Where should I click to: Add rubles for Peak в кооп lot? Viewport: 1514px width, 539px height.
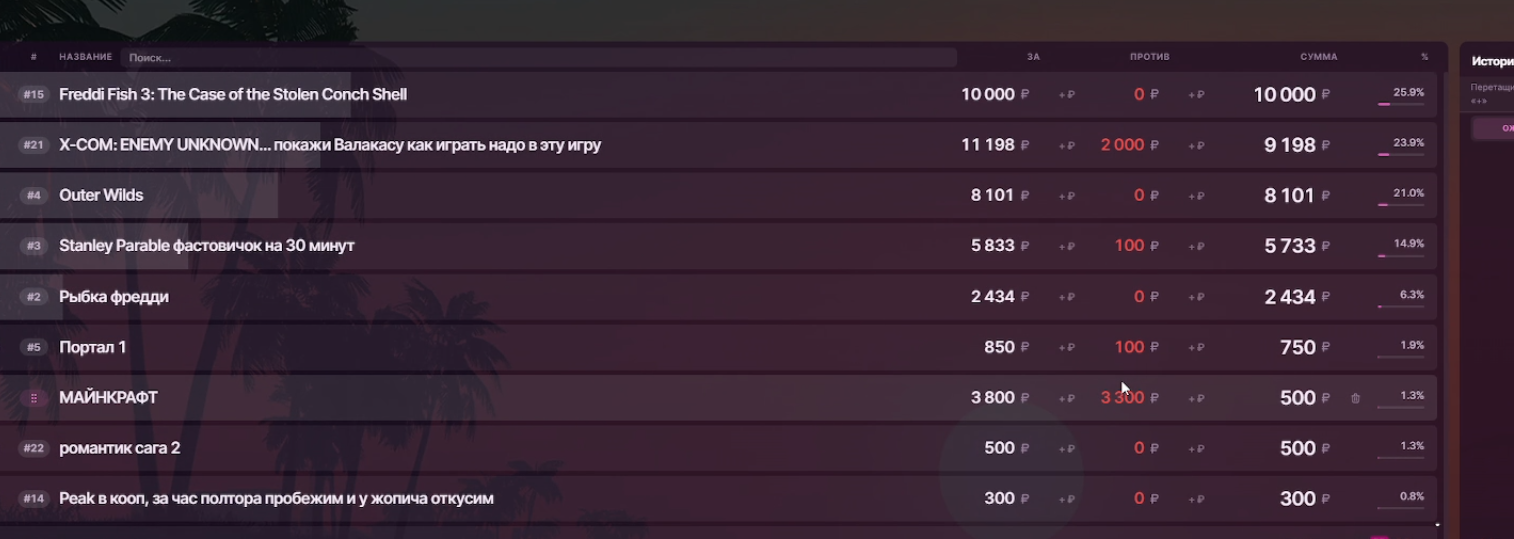pyautogui.click(x=1066, y=499)
